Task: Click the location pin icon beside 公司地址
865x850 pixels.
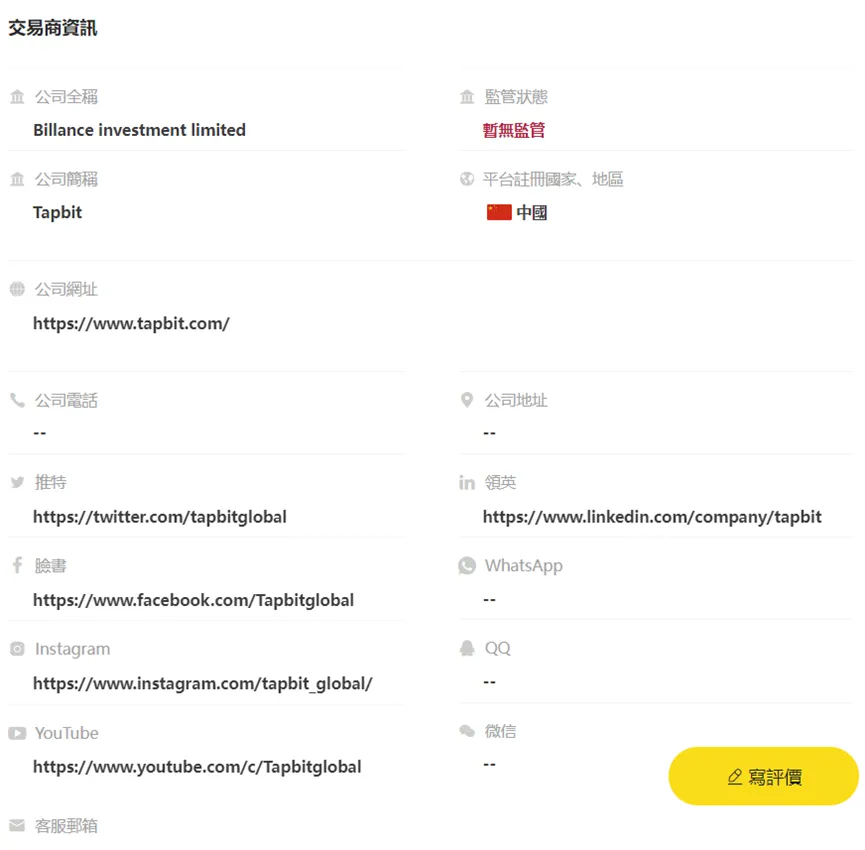Action: click(467, 400)
